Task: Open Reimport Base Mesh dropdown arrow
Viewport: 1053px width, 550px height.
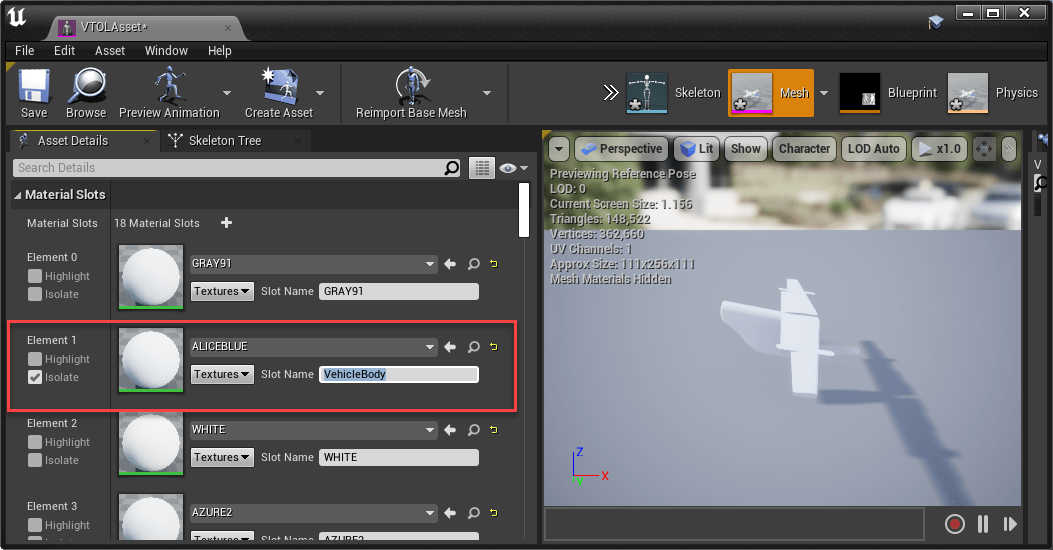Action: [487, 93]
